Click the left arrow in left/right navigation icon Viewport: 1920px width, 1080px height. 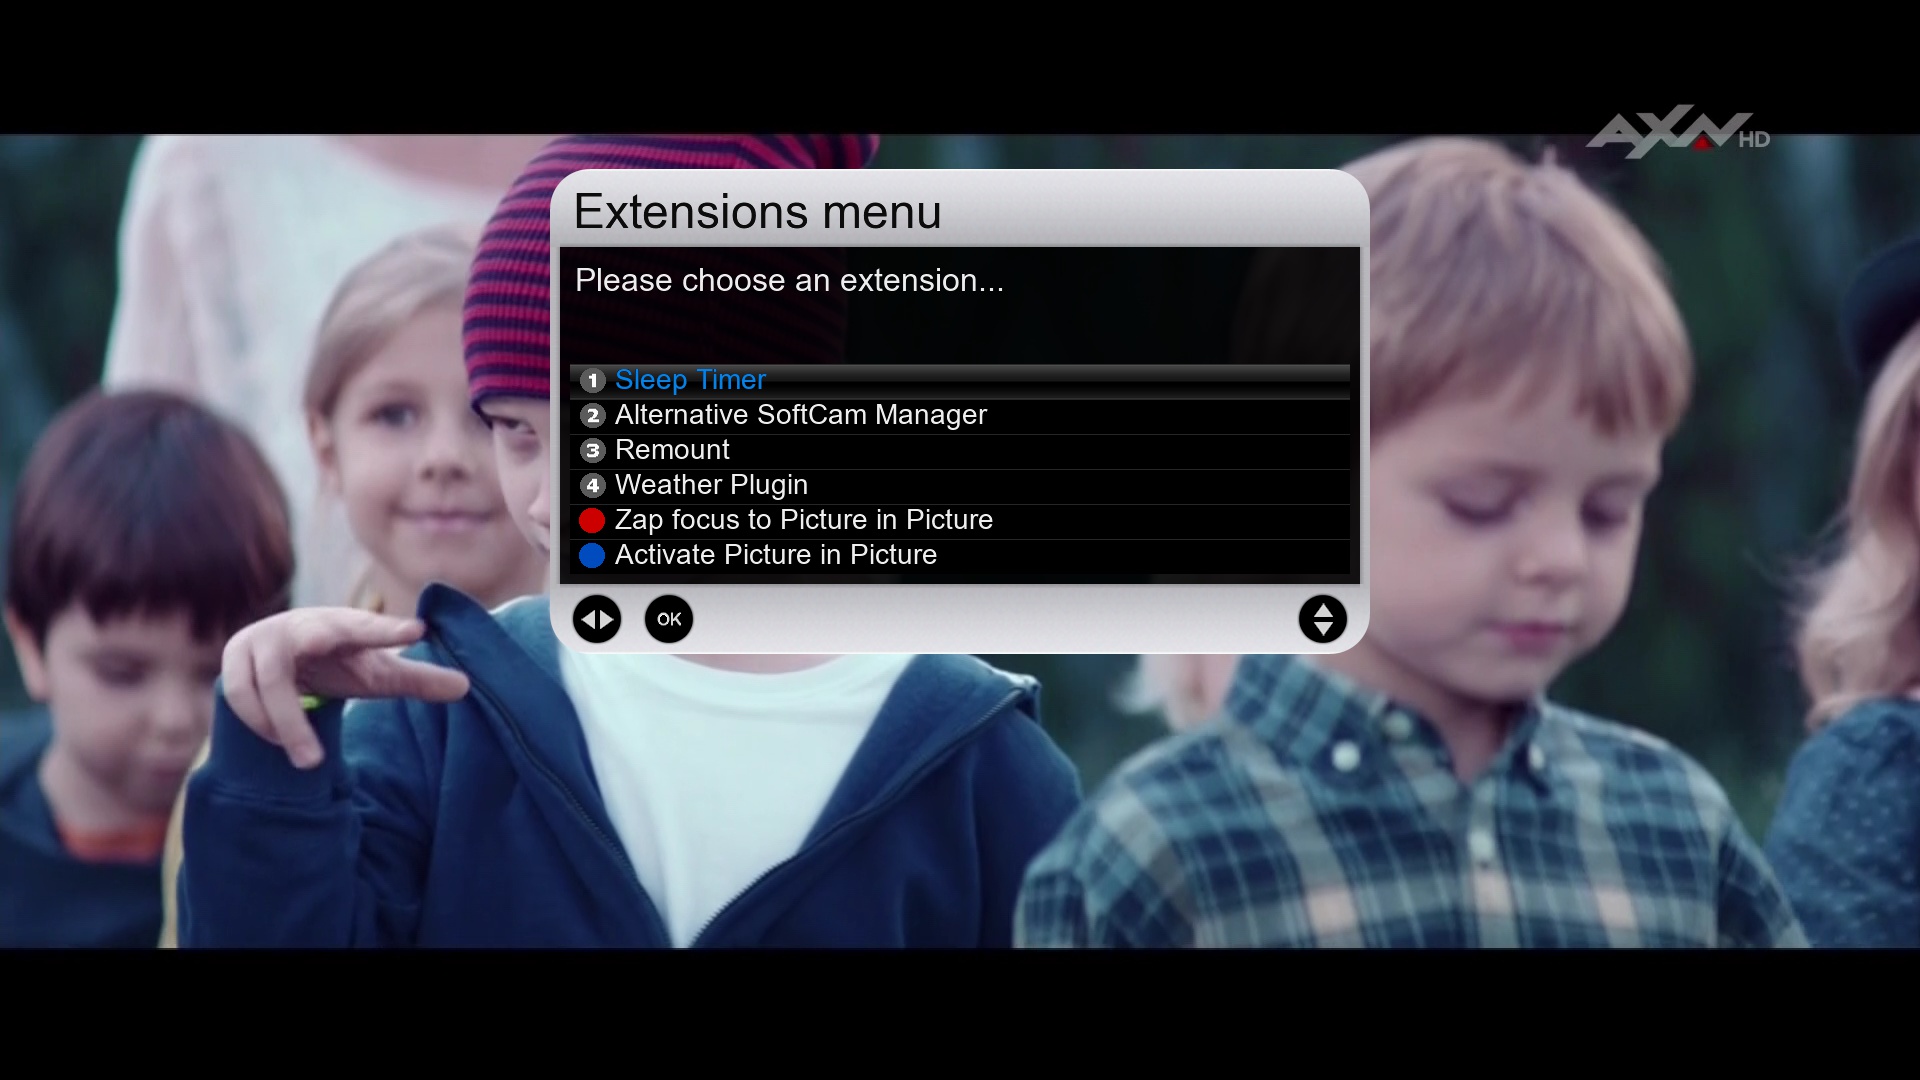[588, 620]
